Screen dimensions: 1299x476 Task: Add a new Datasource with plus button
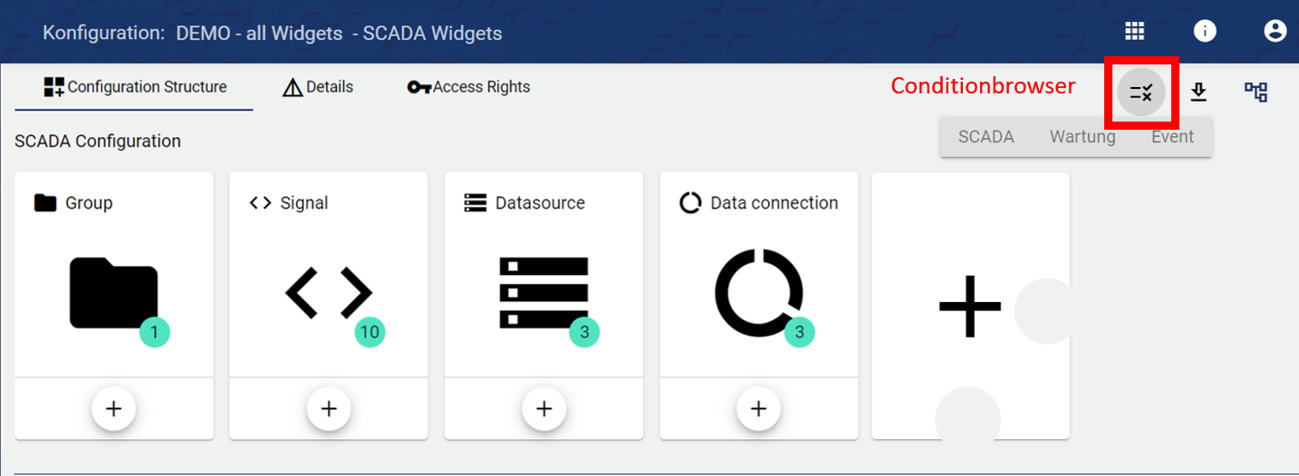tap(544, 408)
